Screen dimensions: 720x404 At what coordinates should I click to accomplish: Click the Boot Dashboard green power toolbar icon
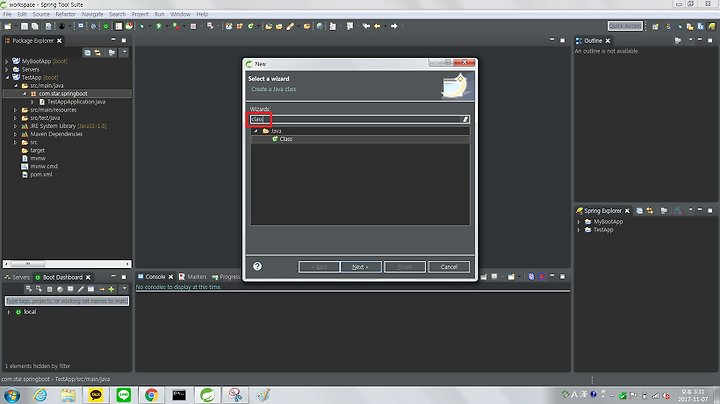(106, 26)
